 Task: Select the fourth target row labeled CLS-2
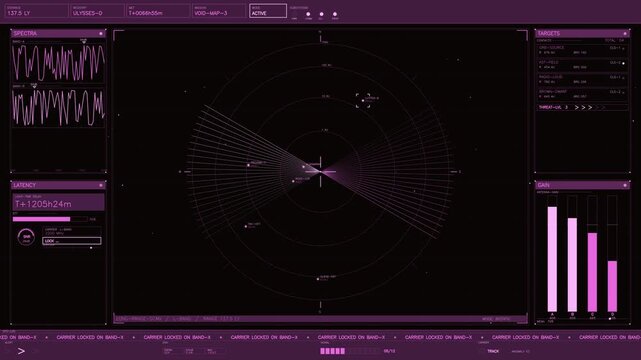[582, 94]
